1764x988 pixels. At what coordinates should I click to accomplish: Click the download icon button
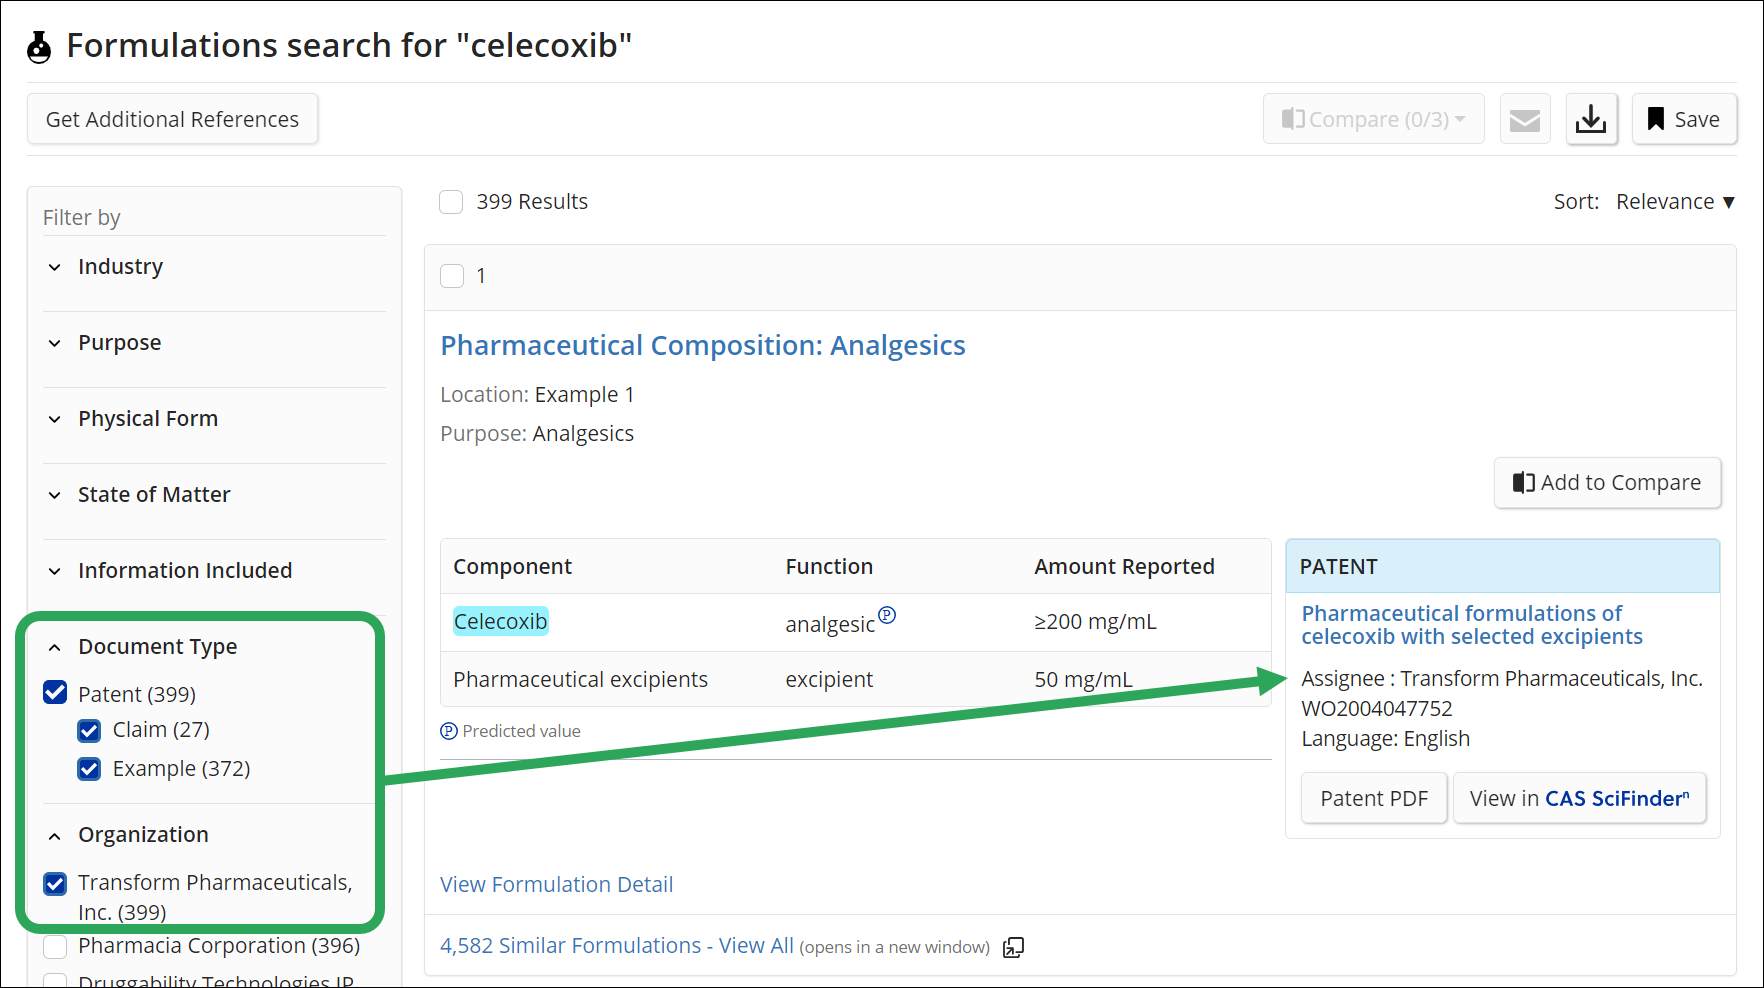(1591, 119)
